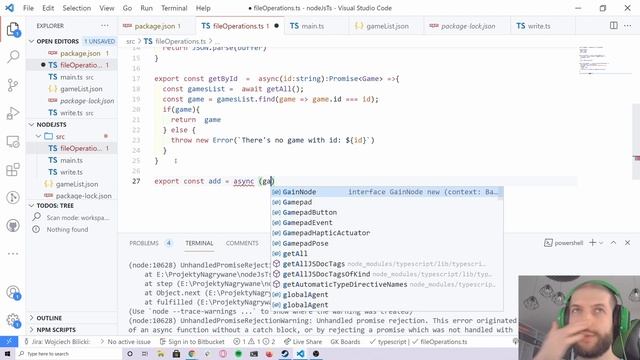Switch to package-lock.json editor tab
Screen dimensions: 640x360
(467, 26)
